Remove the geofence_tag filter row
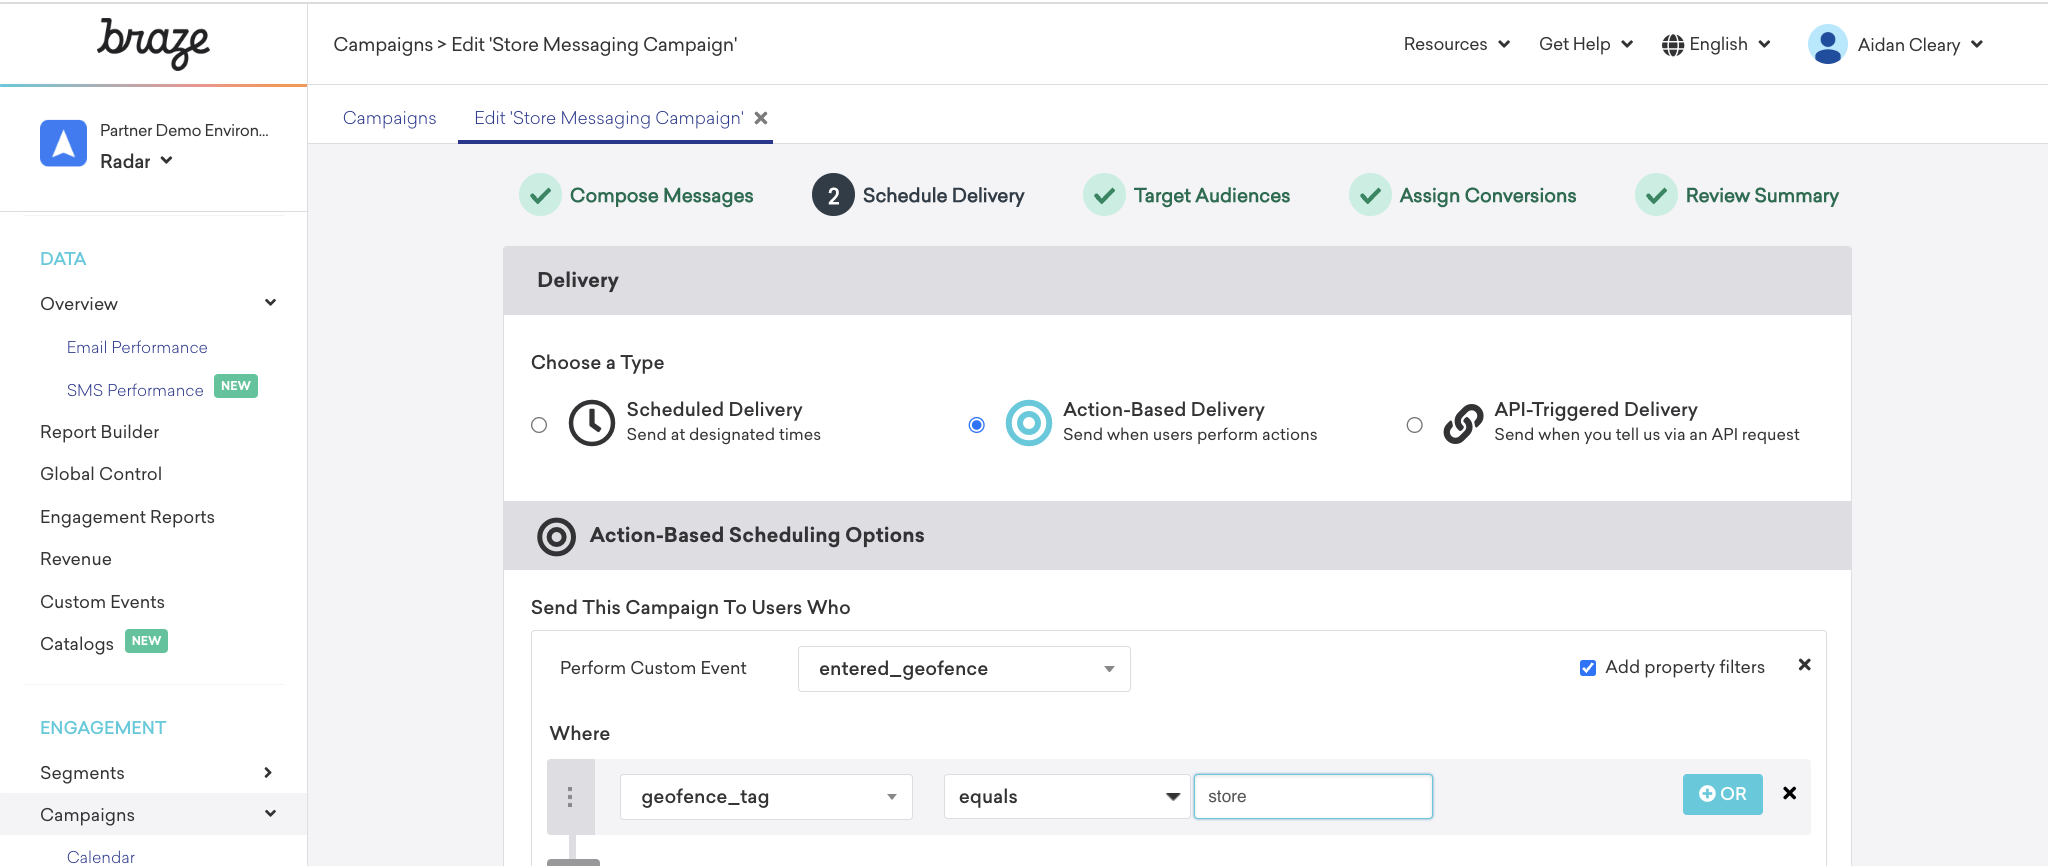2048x866 pixels. [1789, 793]
